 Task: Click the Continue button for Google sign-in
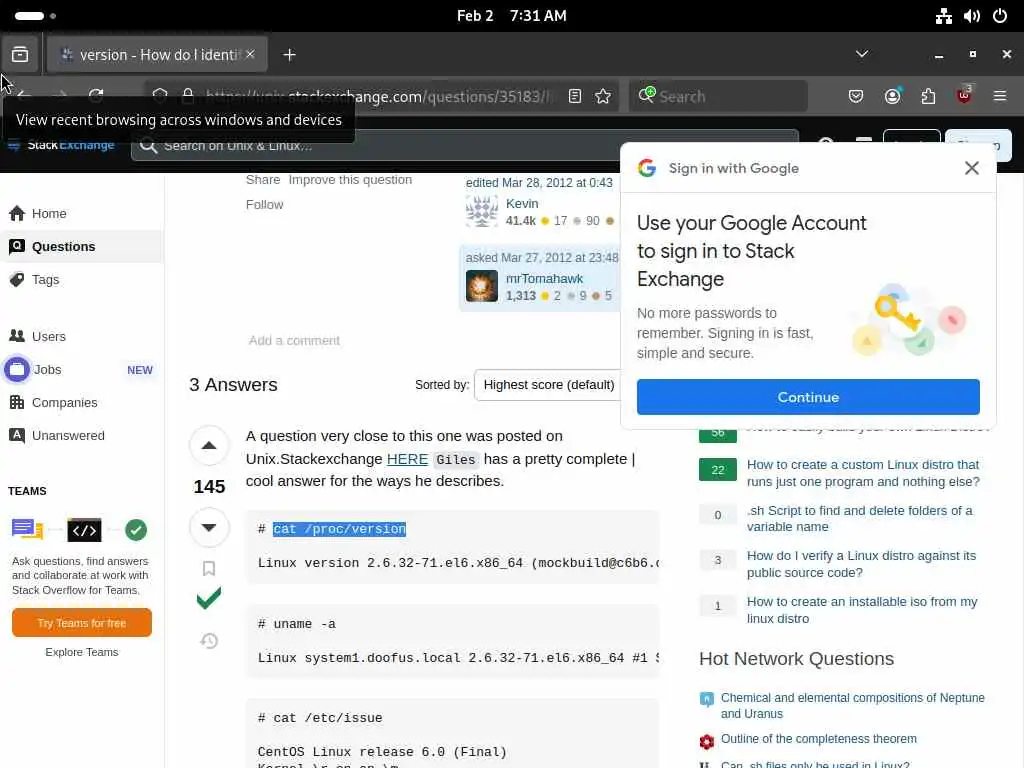tap(808, 397)
